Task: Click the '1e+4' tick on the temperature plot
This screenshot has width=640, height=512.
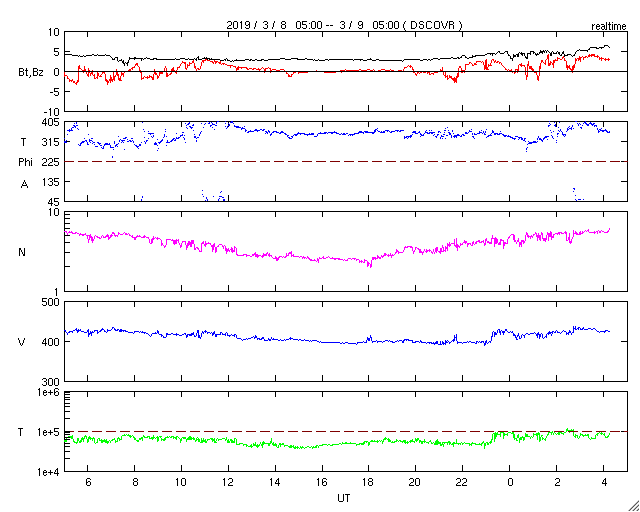Action: point(49,472)
